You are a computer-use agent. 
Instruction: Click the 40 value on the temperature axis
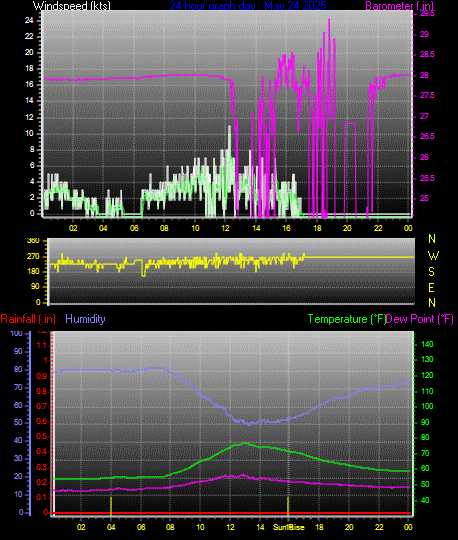coord(425,500)
